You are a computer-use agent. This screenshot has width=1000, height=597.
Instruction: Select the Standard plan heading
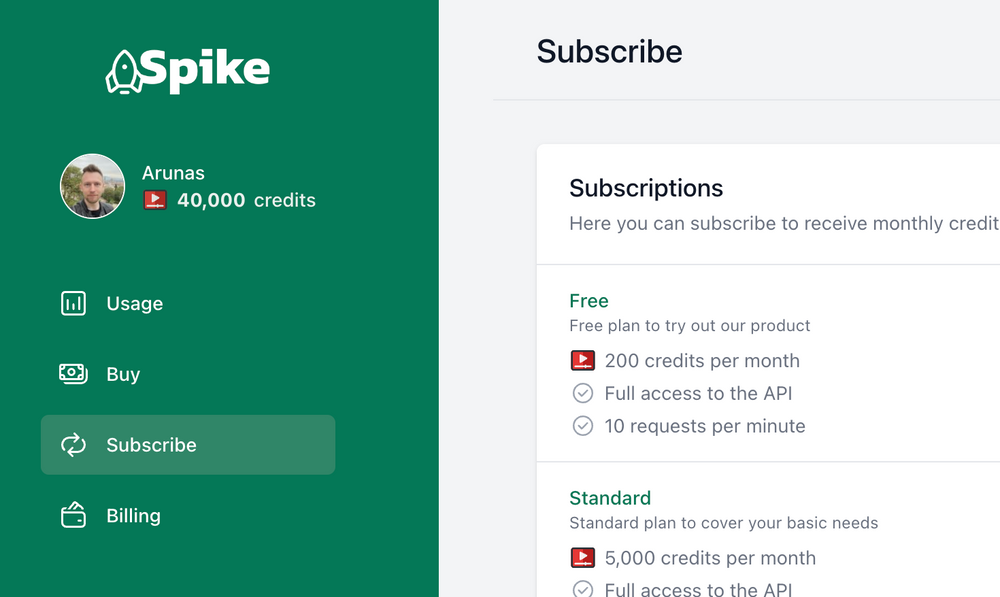pyautogui.click(x=610, y=498)
